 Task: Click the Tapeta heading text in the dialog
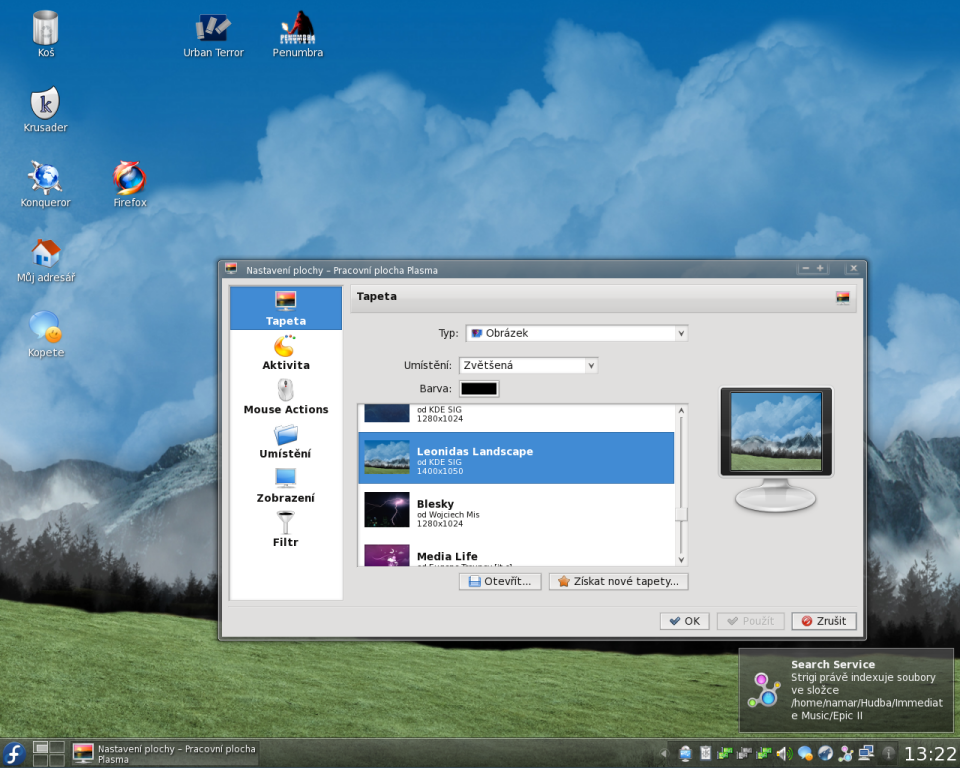(377, 296)
